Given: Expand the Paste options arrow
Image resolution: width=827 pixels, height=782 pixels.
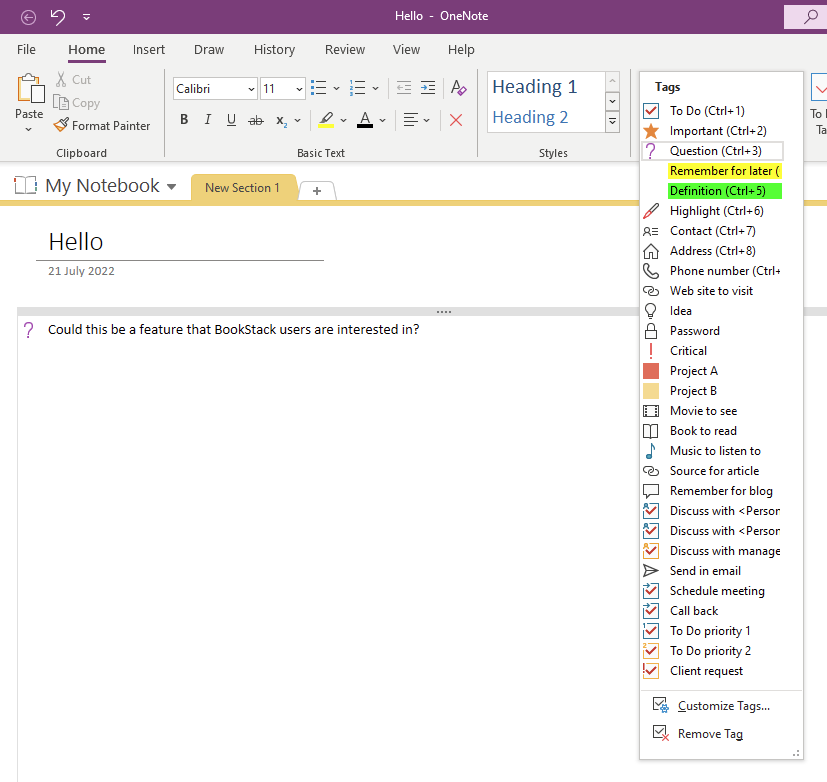Looking at the screenshot, I should pyautogui.click(x=28, y=129).
